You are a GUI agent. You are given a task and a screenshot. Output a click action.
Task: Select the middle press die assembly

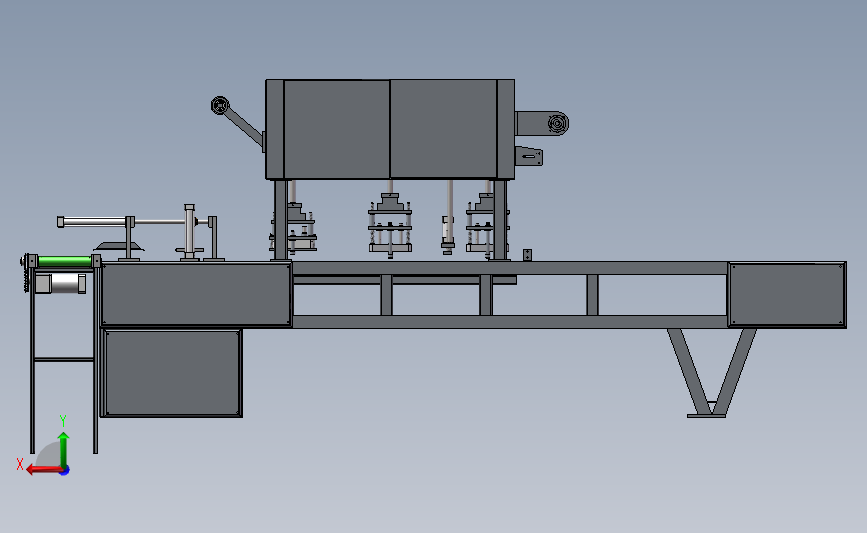(x=390, y=226)
